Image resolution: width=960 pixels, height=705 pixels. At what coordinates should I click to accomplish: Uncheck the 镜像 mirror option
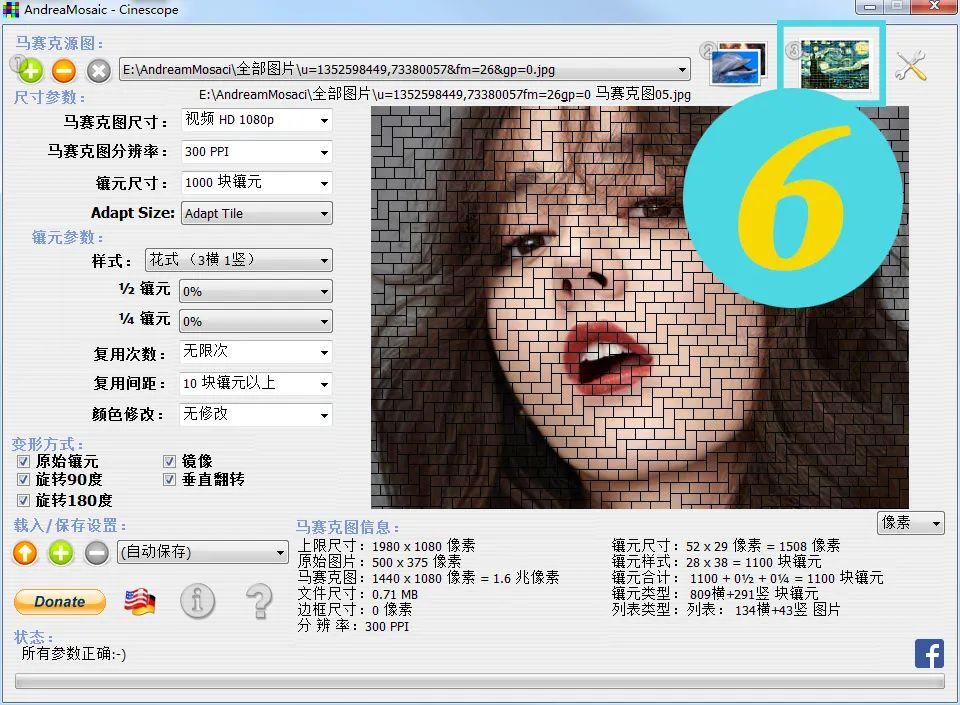[170, 461]
